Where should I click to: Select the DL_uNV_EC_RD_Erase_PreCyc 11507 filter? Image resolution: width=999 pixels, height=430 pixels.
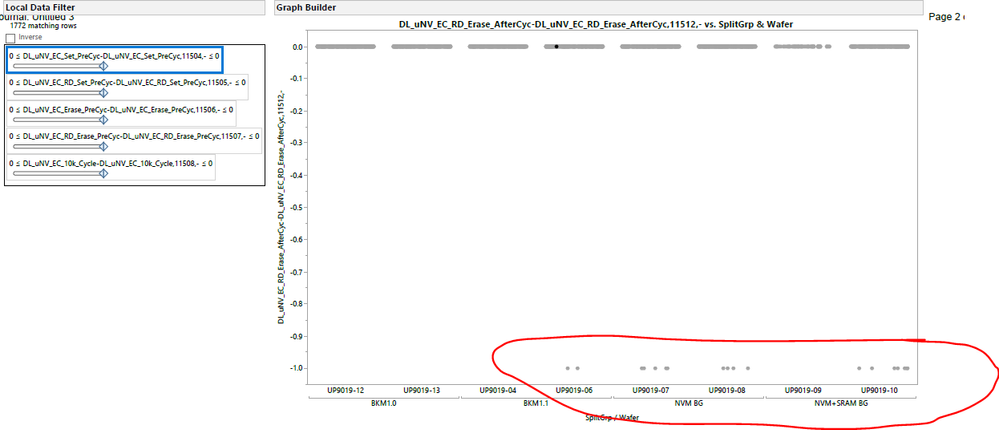(x=134, y=140)
